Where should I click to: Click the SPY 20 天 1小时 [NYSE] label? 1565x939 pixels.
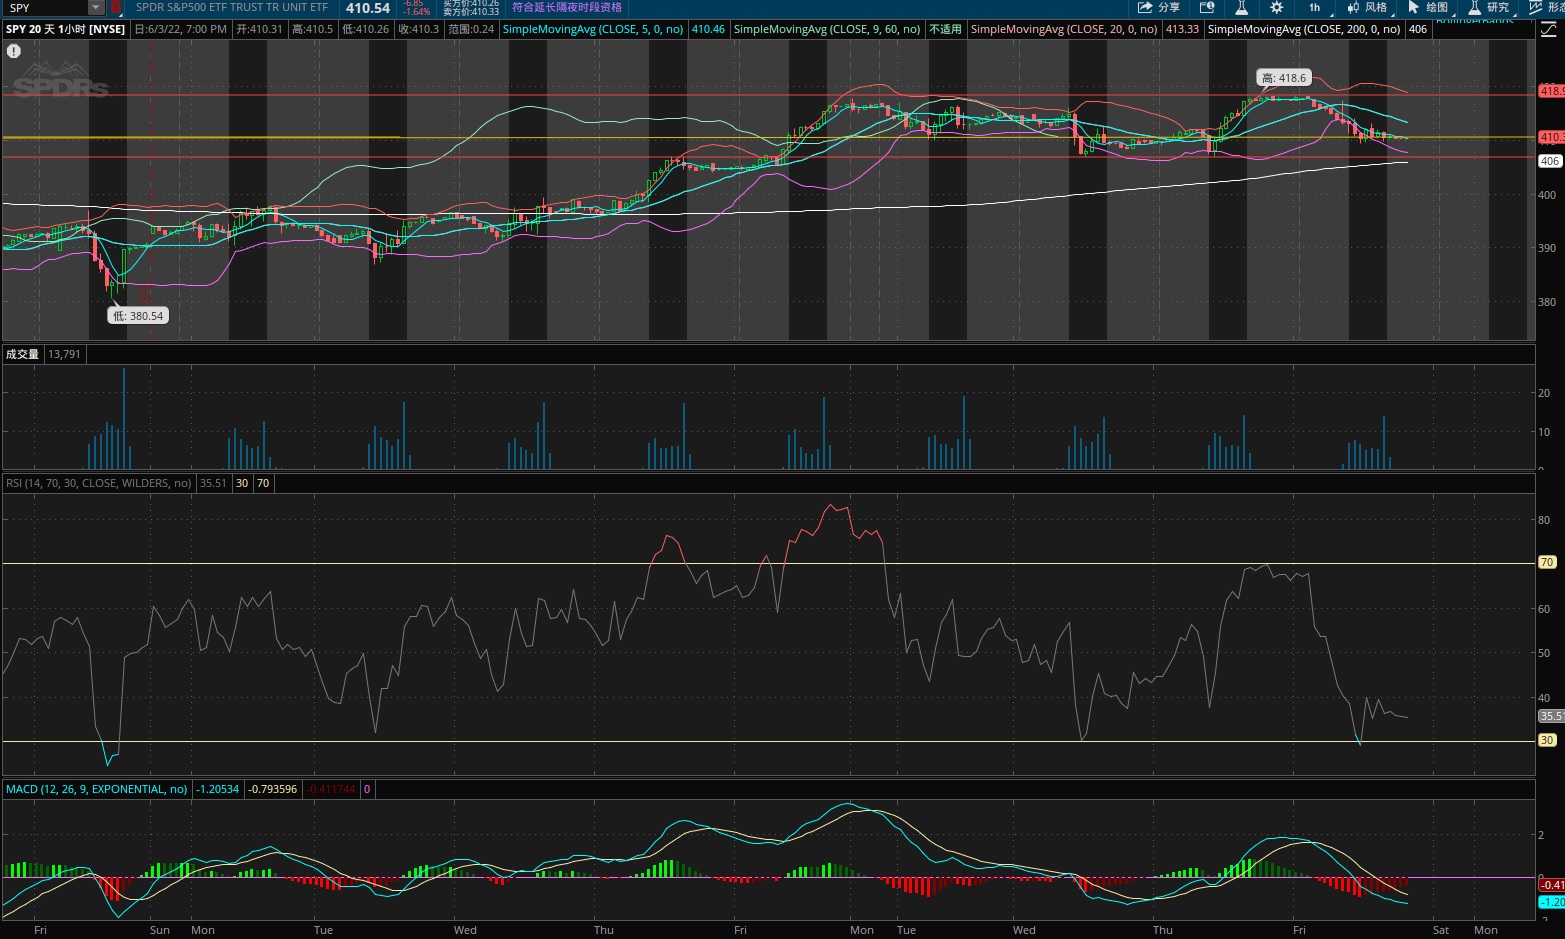(66, 29)
